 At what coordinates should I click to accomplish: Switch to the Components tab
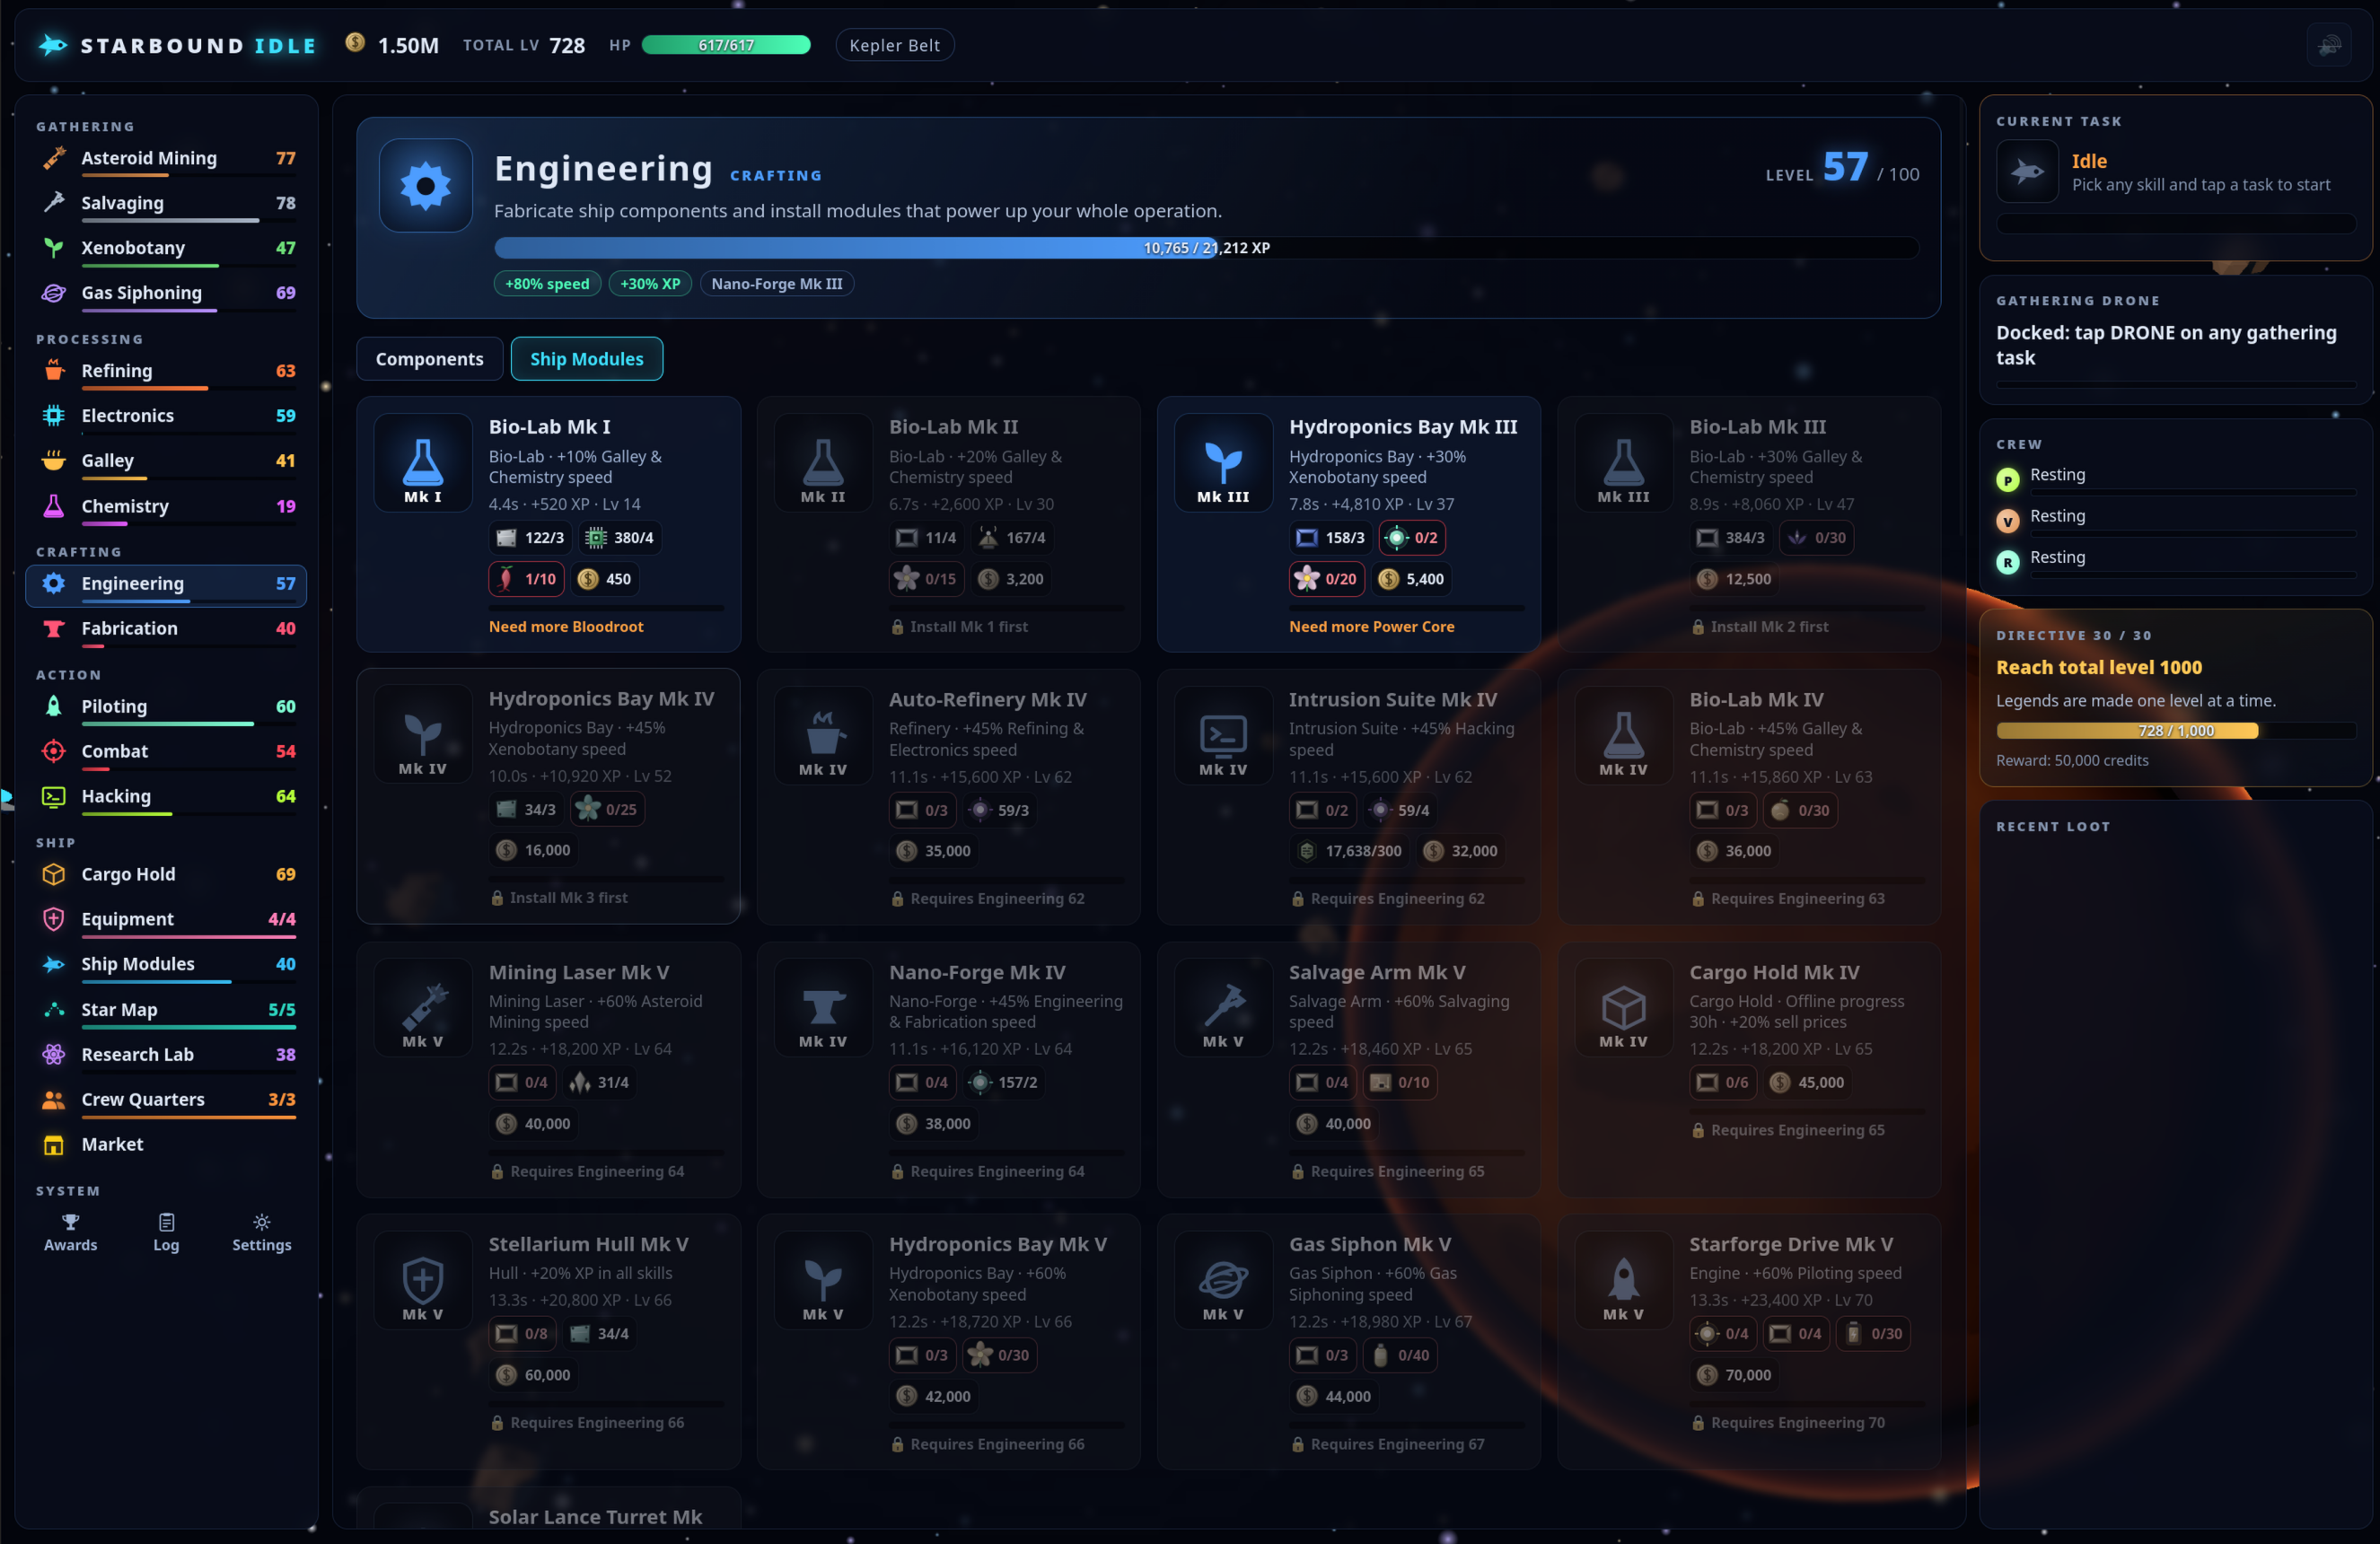pyautogui.click(x=430, y=359)
